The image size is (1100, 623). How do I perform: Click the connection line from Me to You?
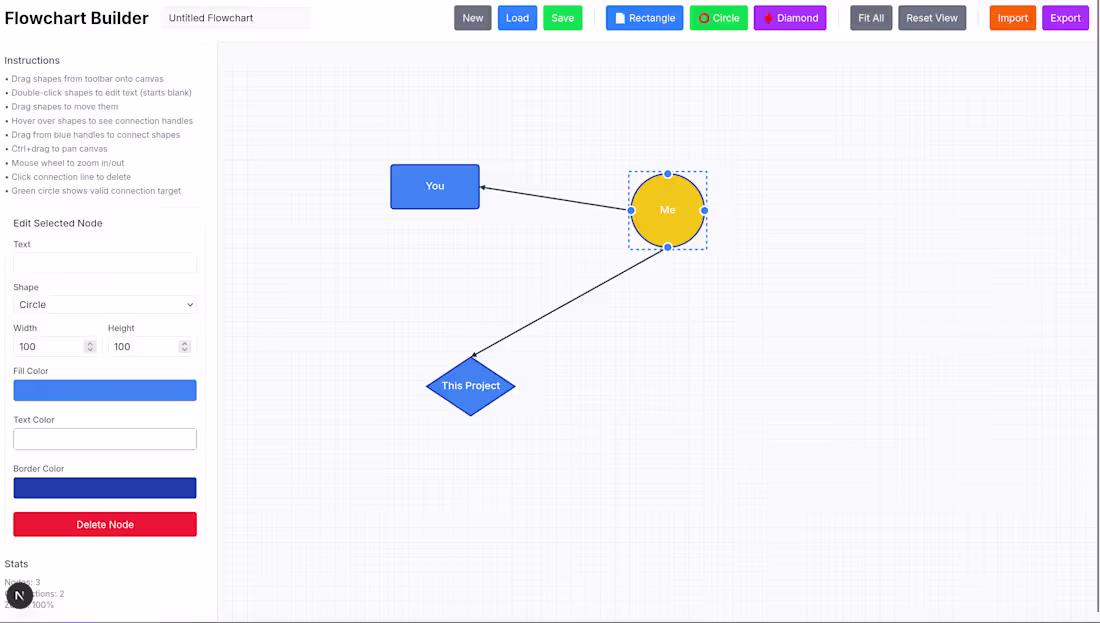coord(554,199)
